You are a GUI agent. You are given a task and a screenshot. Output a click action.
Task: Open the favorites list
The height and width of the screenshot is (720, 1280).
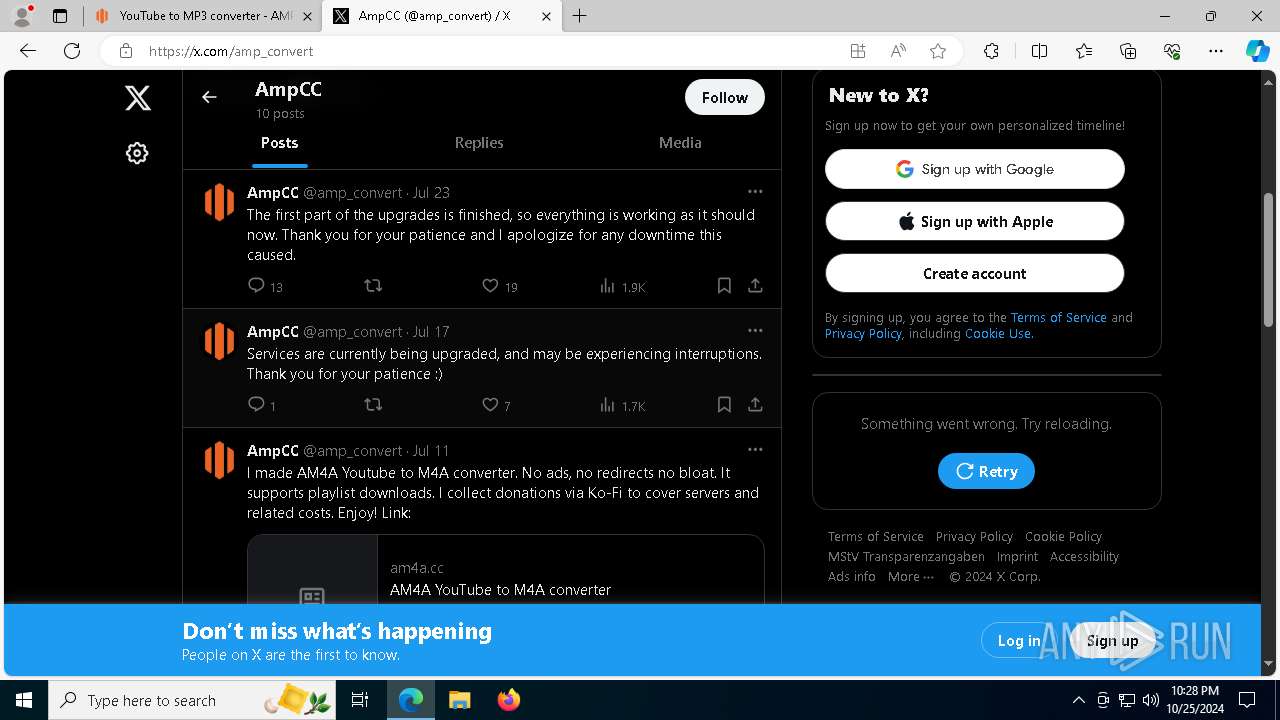(1084, 51)
